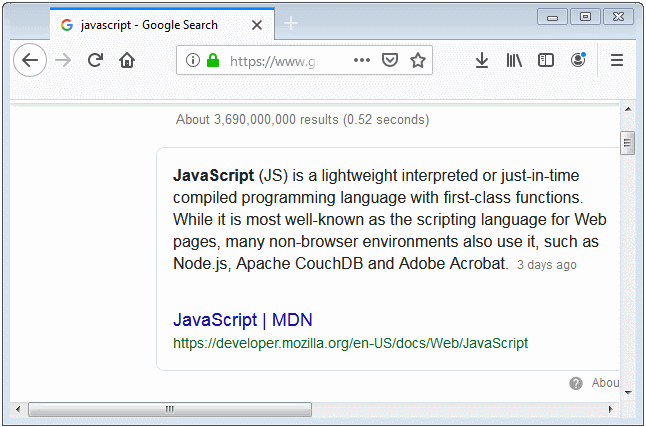Screen dimensions: 646x427
Task: Click the Google favicon on the tab
Action: [x=67, y=25]
